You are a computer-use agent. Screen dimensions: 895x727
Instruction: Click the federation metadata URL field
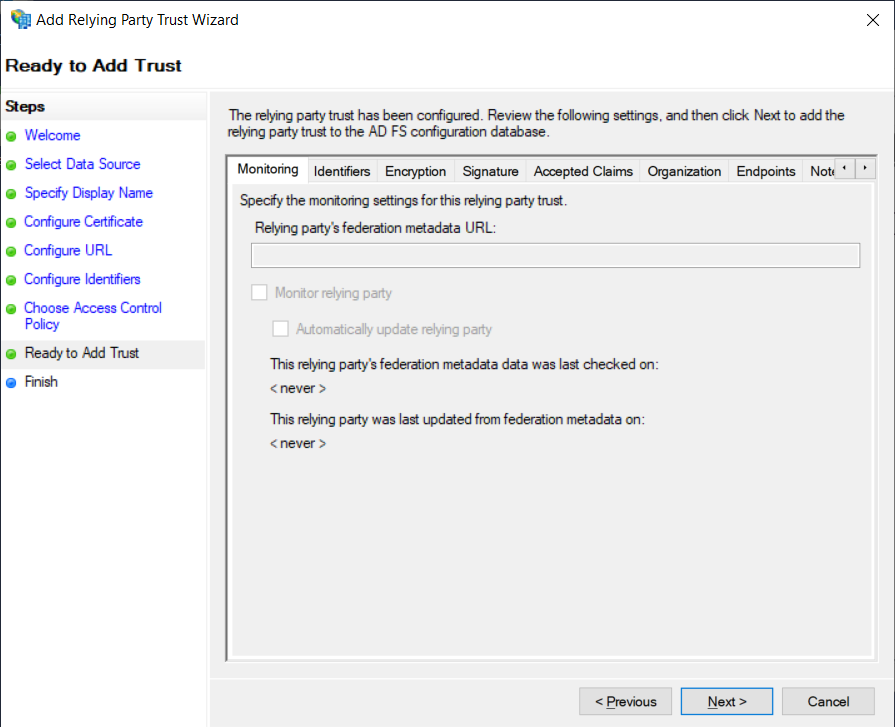tap(555, 255)
